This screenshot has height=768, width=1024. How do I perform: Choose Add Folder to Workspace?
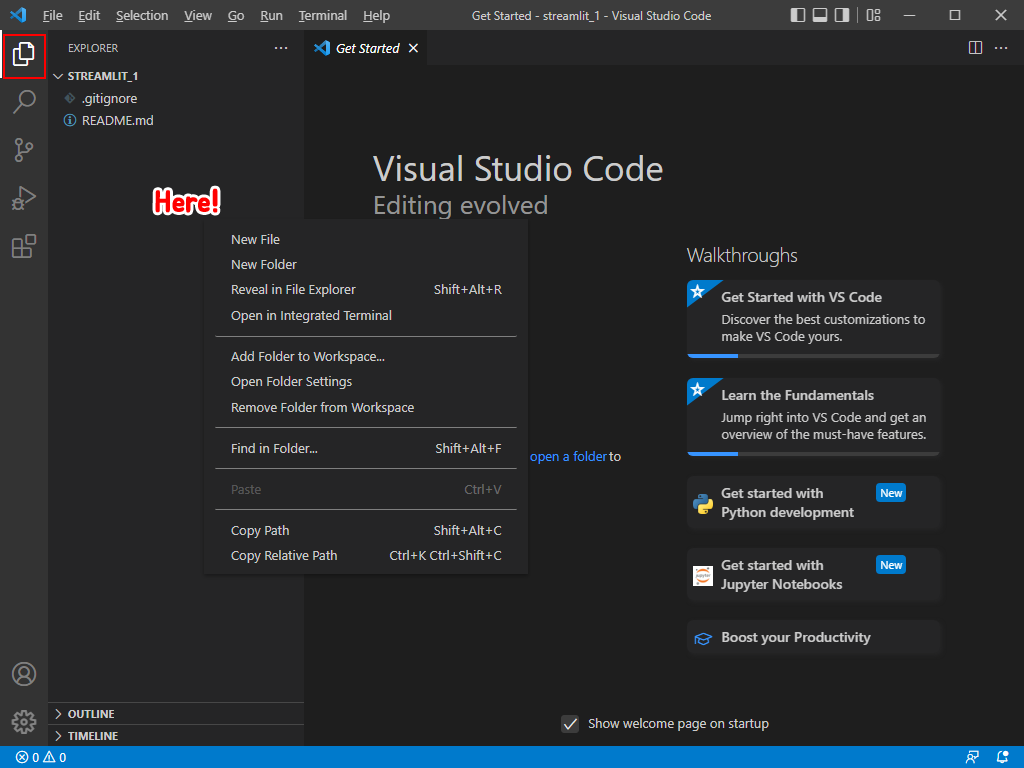click(x=366, y=357)
